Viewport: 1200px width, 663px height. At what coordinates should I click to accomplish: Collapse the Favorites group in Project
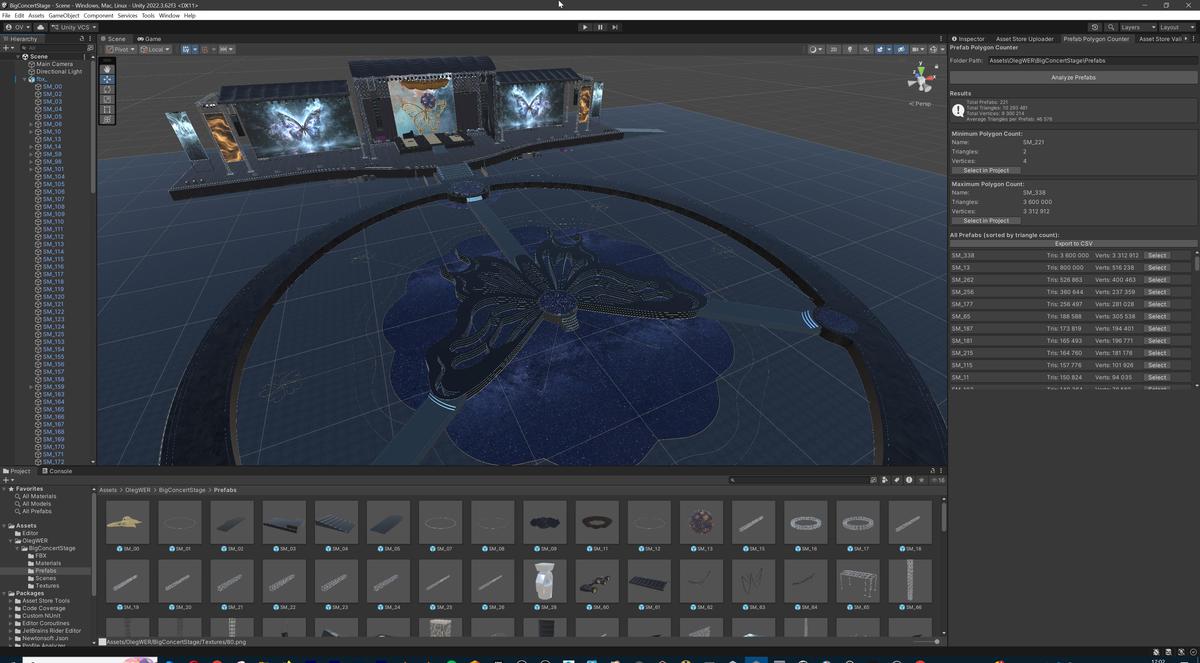[x=5, y=489]
